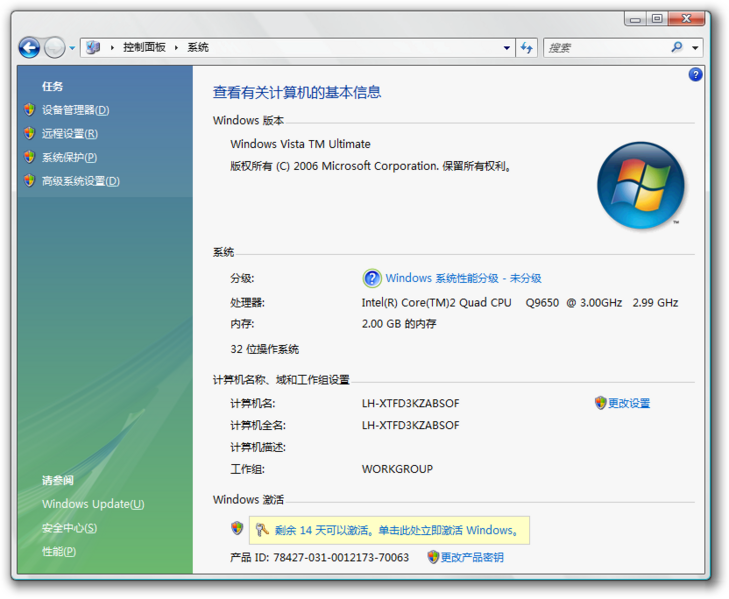Click the shield icon beside 设备管理器

coord(30,110)
